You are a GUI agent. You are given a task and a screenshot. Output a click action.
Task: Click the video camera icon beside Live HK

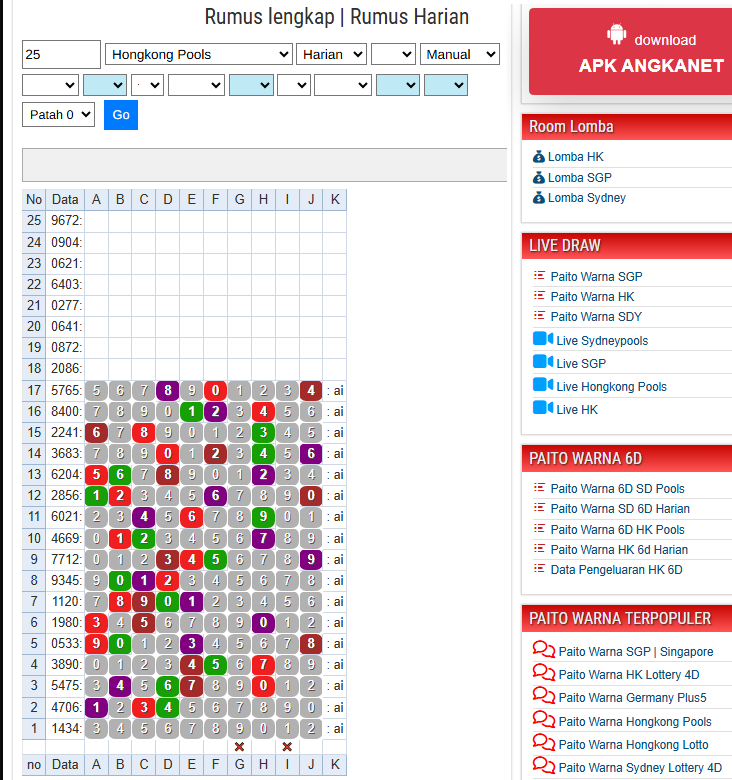(543, 408)
